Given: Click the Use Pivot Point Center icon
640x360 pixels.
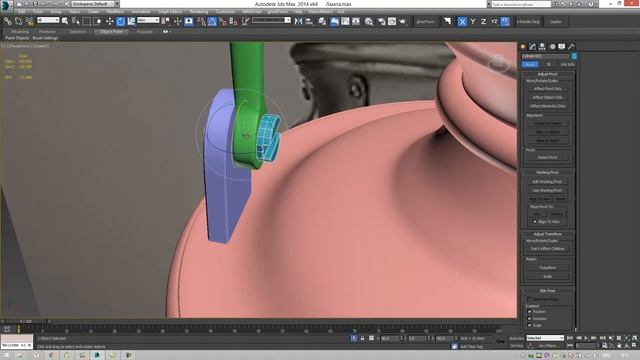Looking at the screenshot, I should (165, 21).
